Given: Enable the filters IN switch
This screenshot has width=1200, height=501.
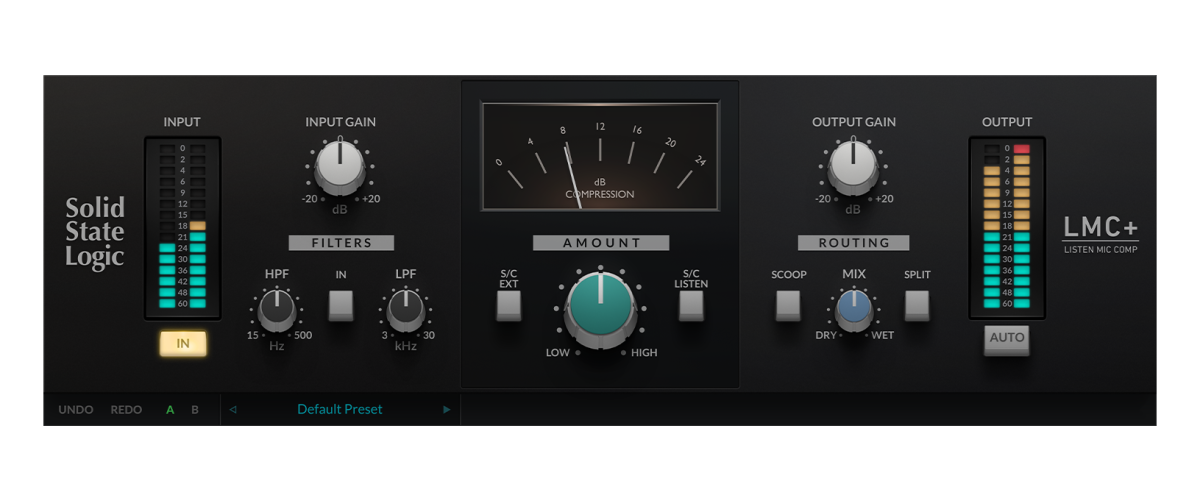Looking at the screenshot, I should pyautogui.click(x=341, y=305).
